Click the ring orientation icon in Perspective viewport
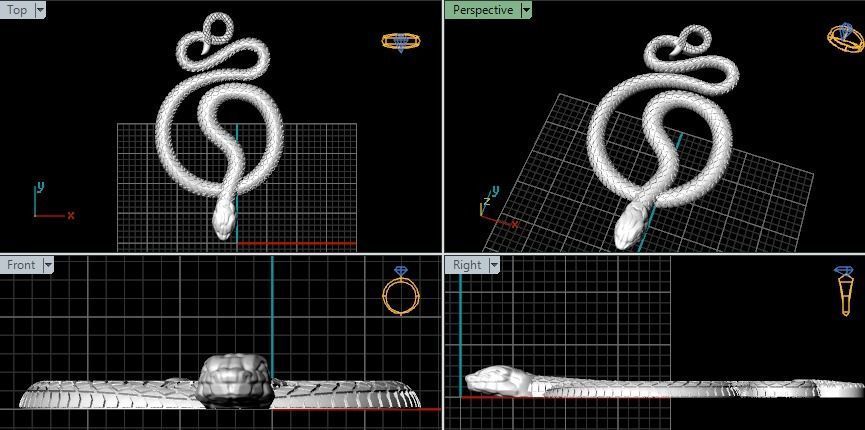 (x=846, y=38)
